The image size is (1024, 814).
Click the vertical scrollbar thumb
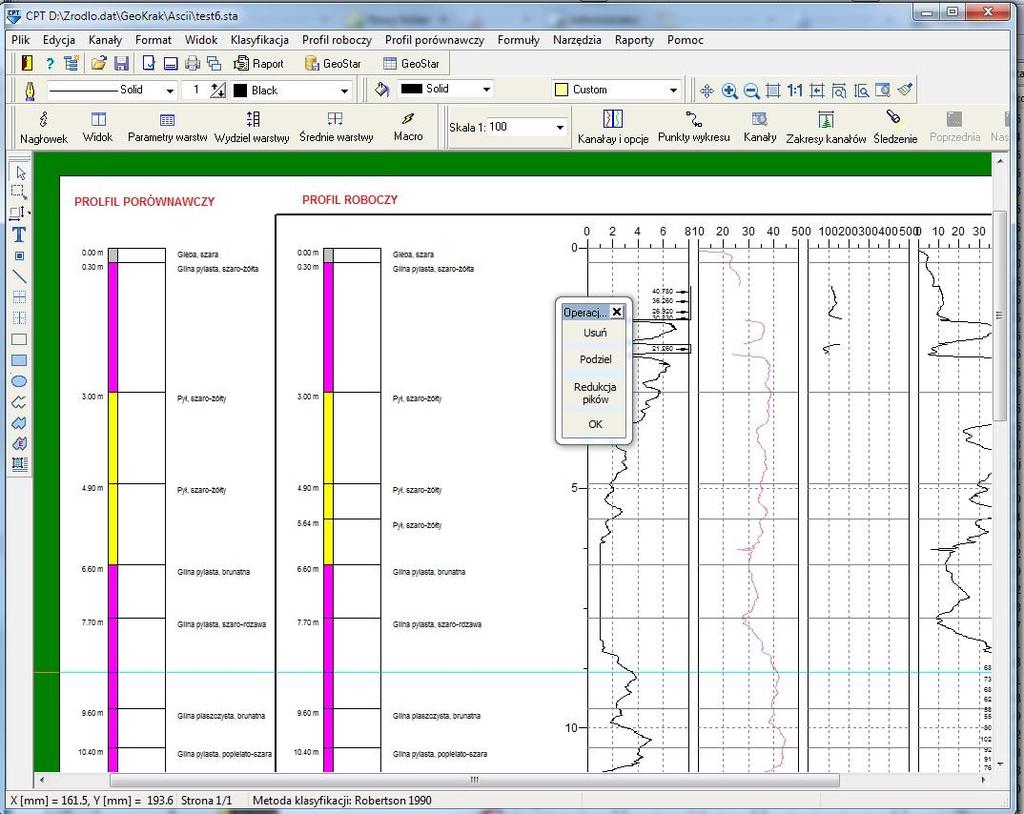click(999, 316)
